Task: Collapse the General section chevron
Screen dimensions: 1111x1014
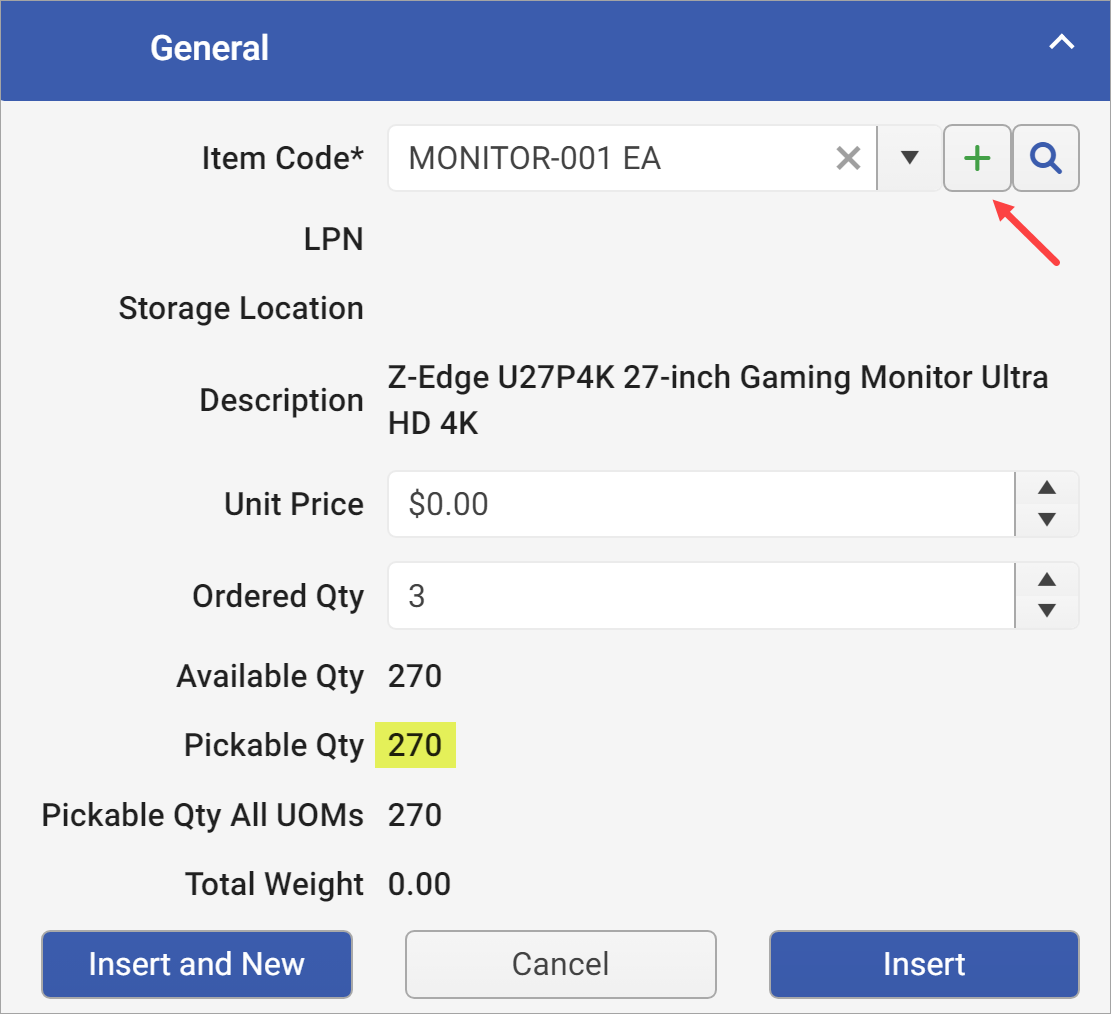Action: tap(1061, 43)
